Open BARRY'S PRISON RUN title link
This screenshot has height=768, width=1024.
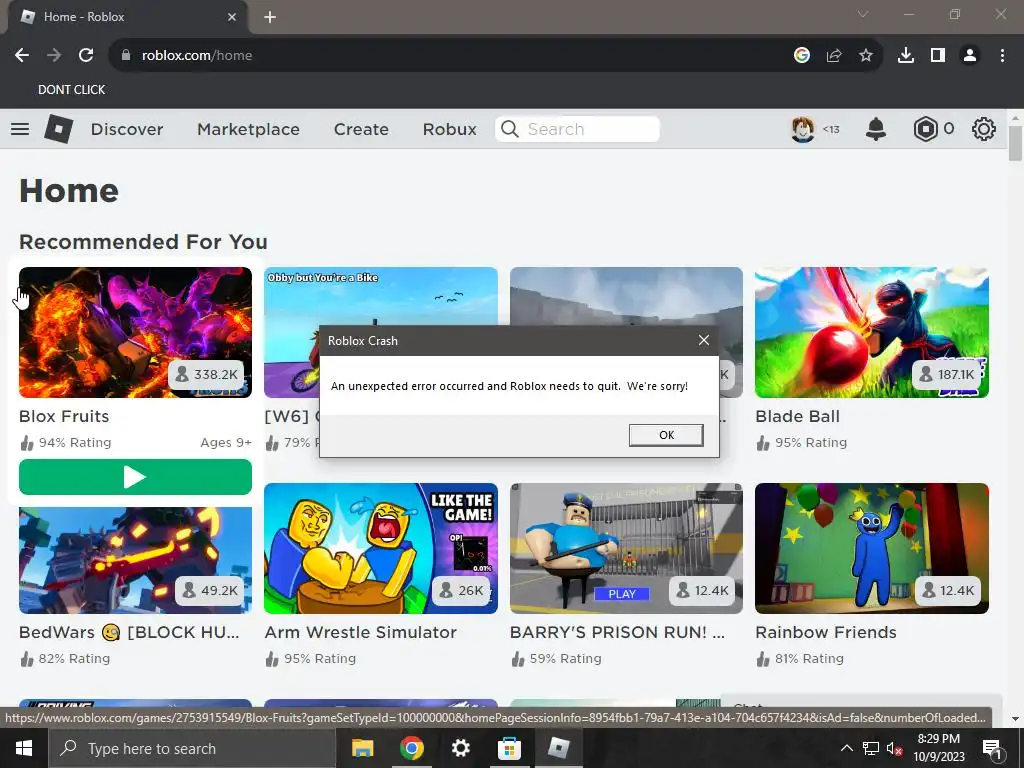coord(617,632)
